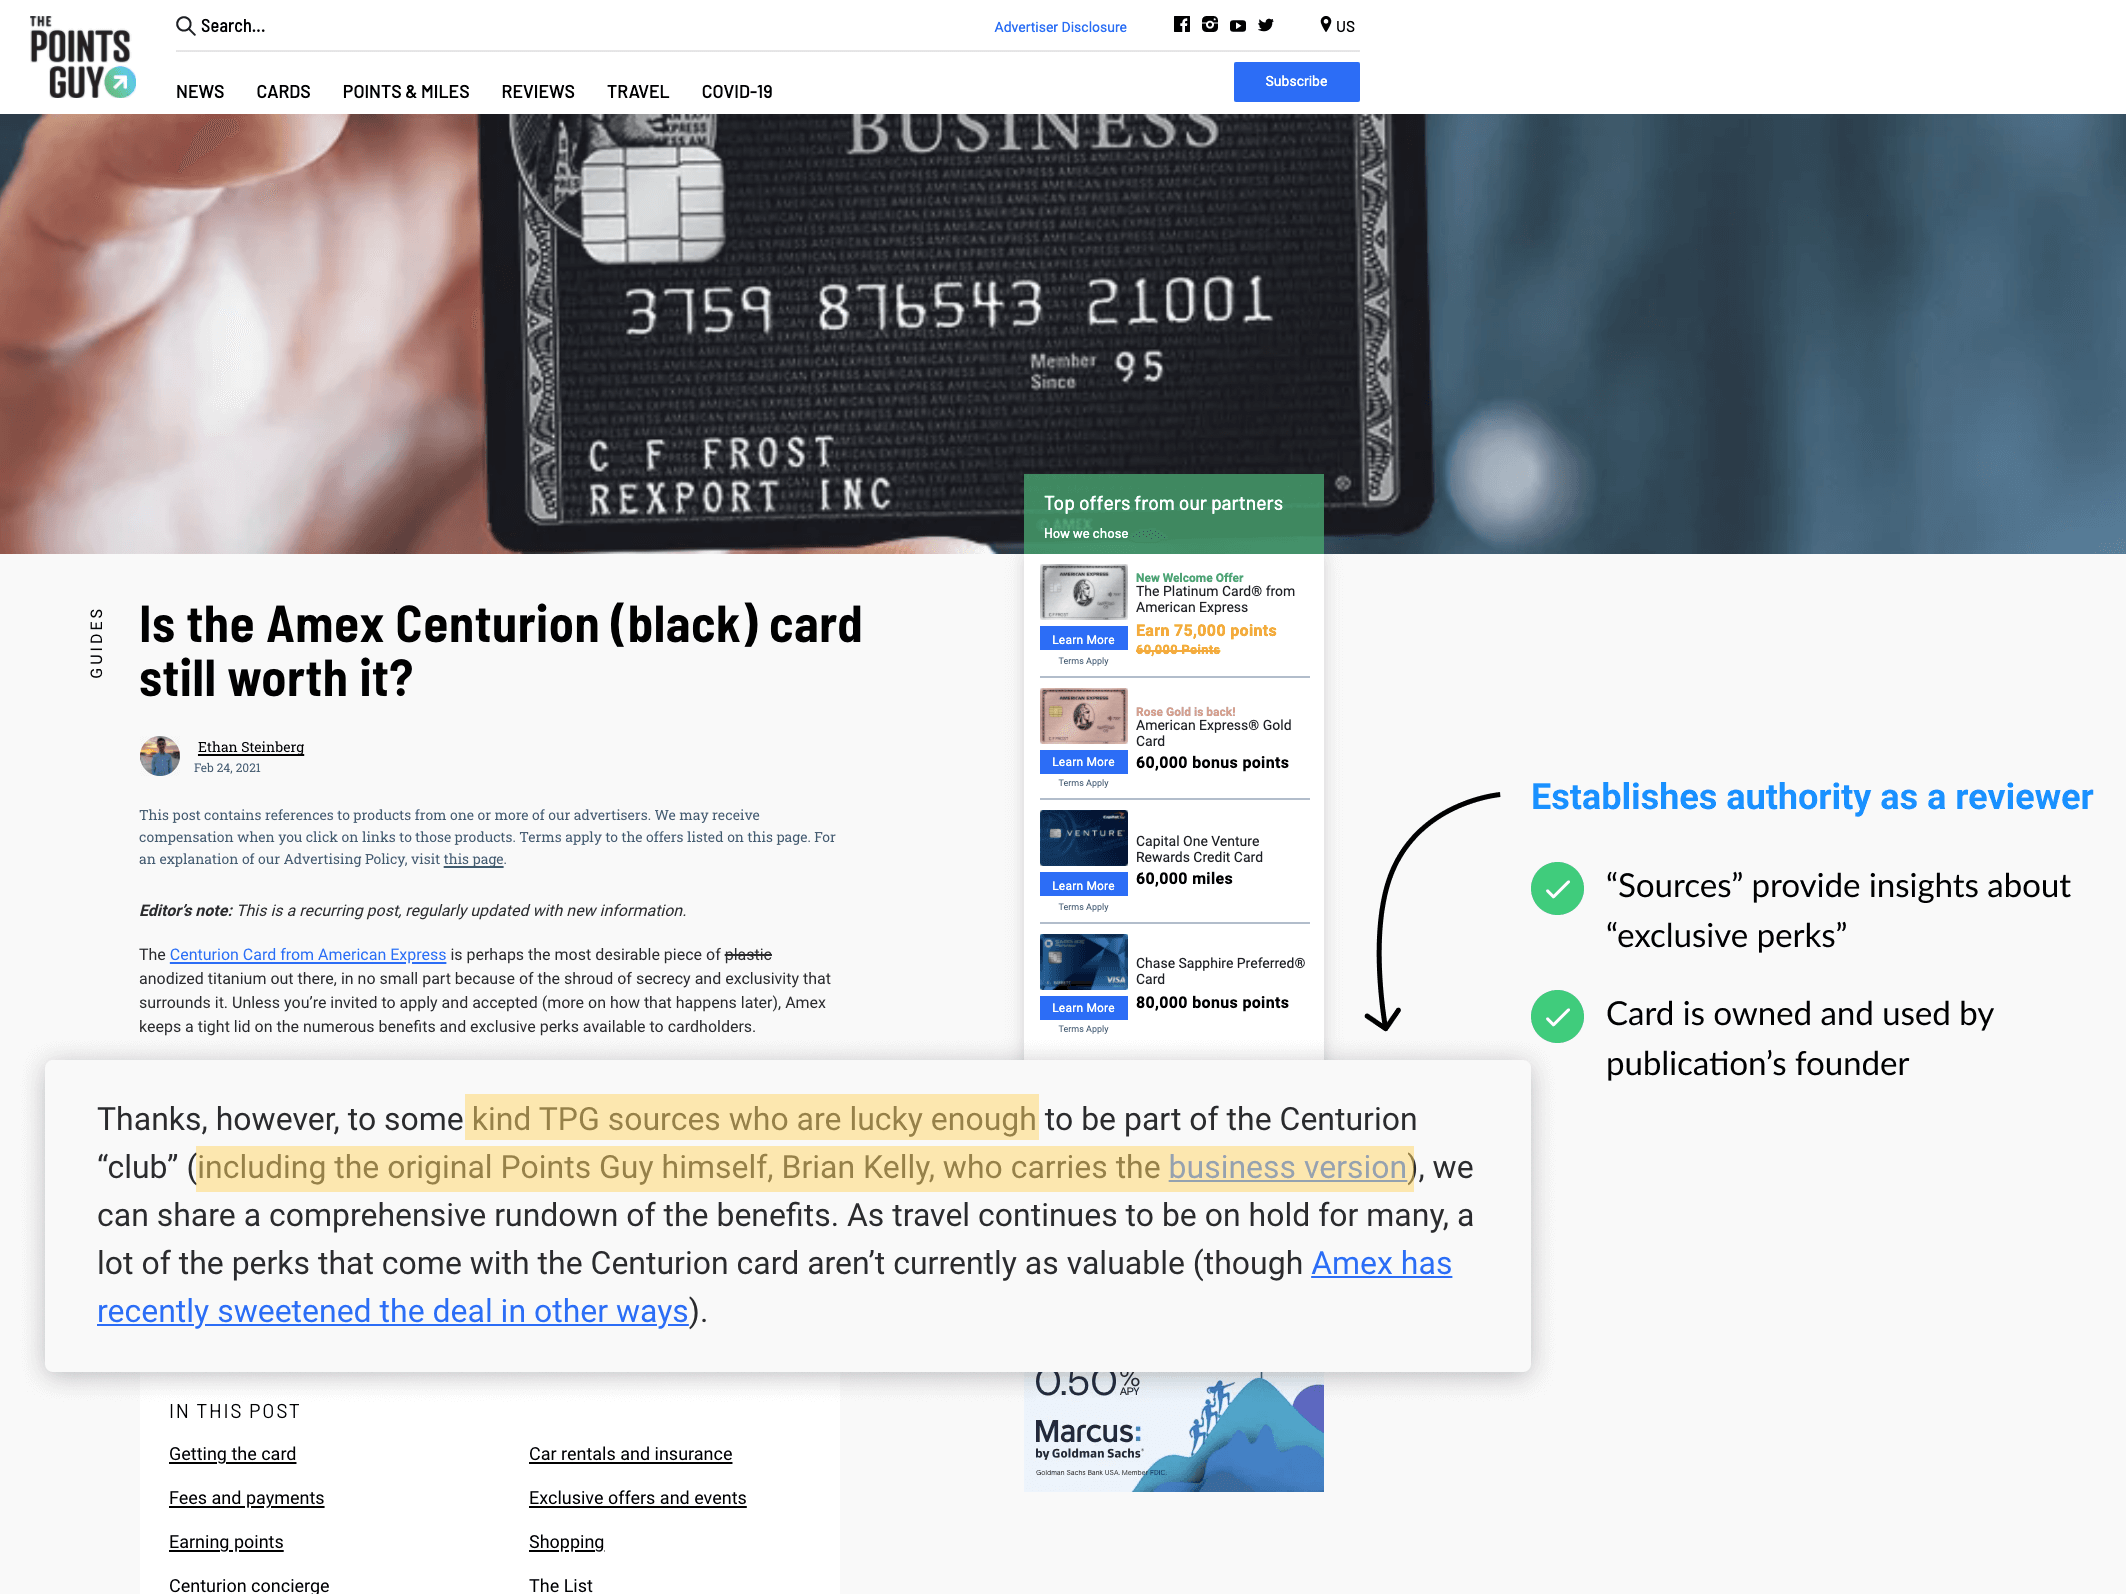Click Learn More for Platinum Card offer
2126x1594 pixels.
click(1081, 638)
